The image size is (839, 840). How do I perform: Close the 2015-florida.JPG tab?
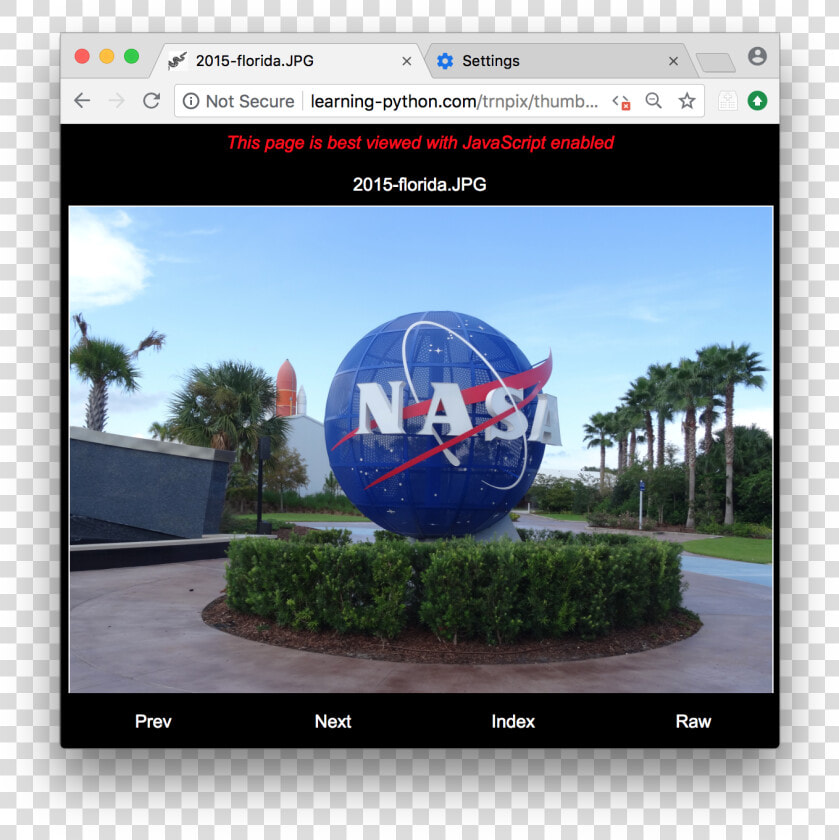pos(407,61)
